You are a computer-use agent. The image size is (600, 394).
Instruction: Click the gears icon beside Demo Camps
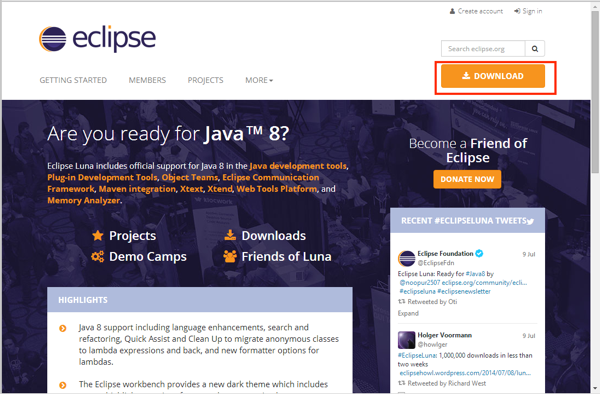[x=98, y=256]
